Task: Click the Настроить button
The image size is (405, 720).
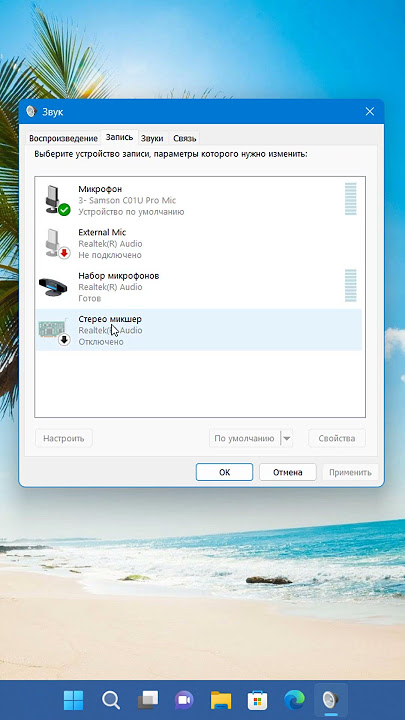Action: (64, 438)
